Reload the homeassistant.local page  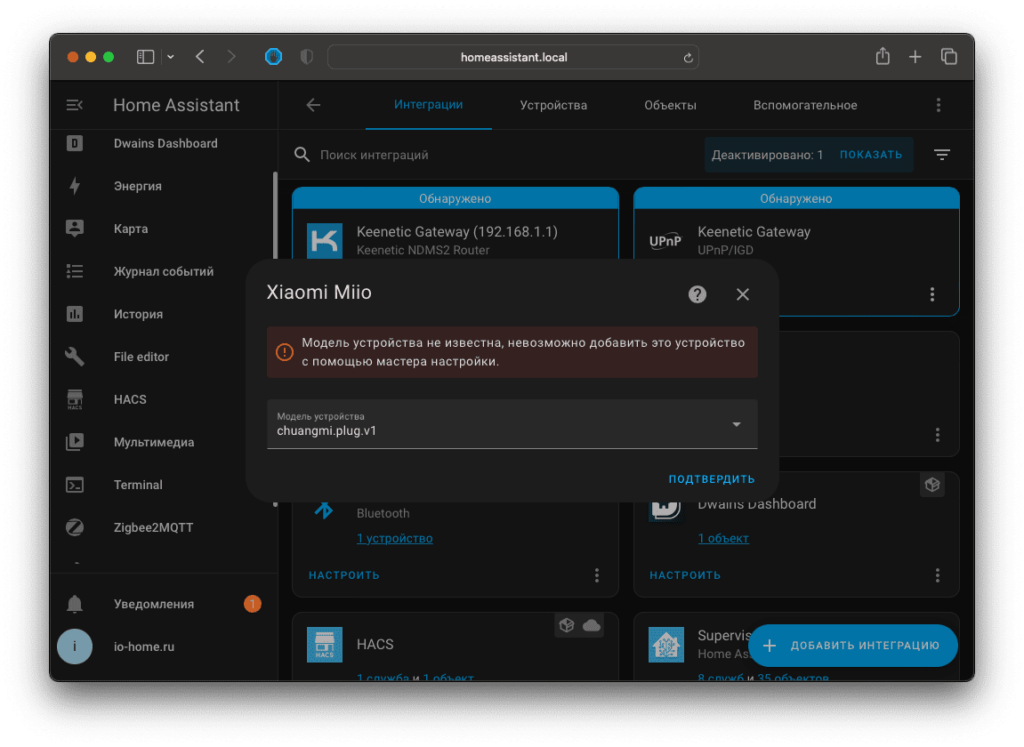688,57
